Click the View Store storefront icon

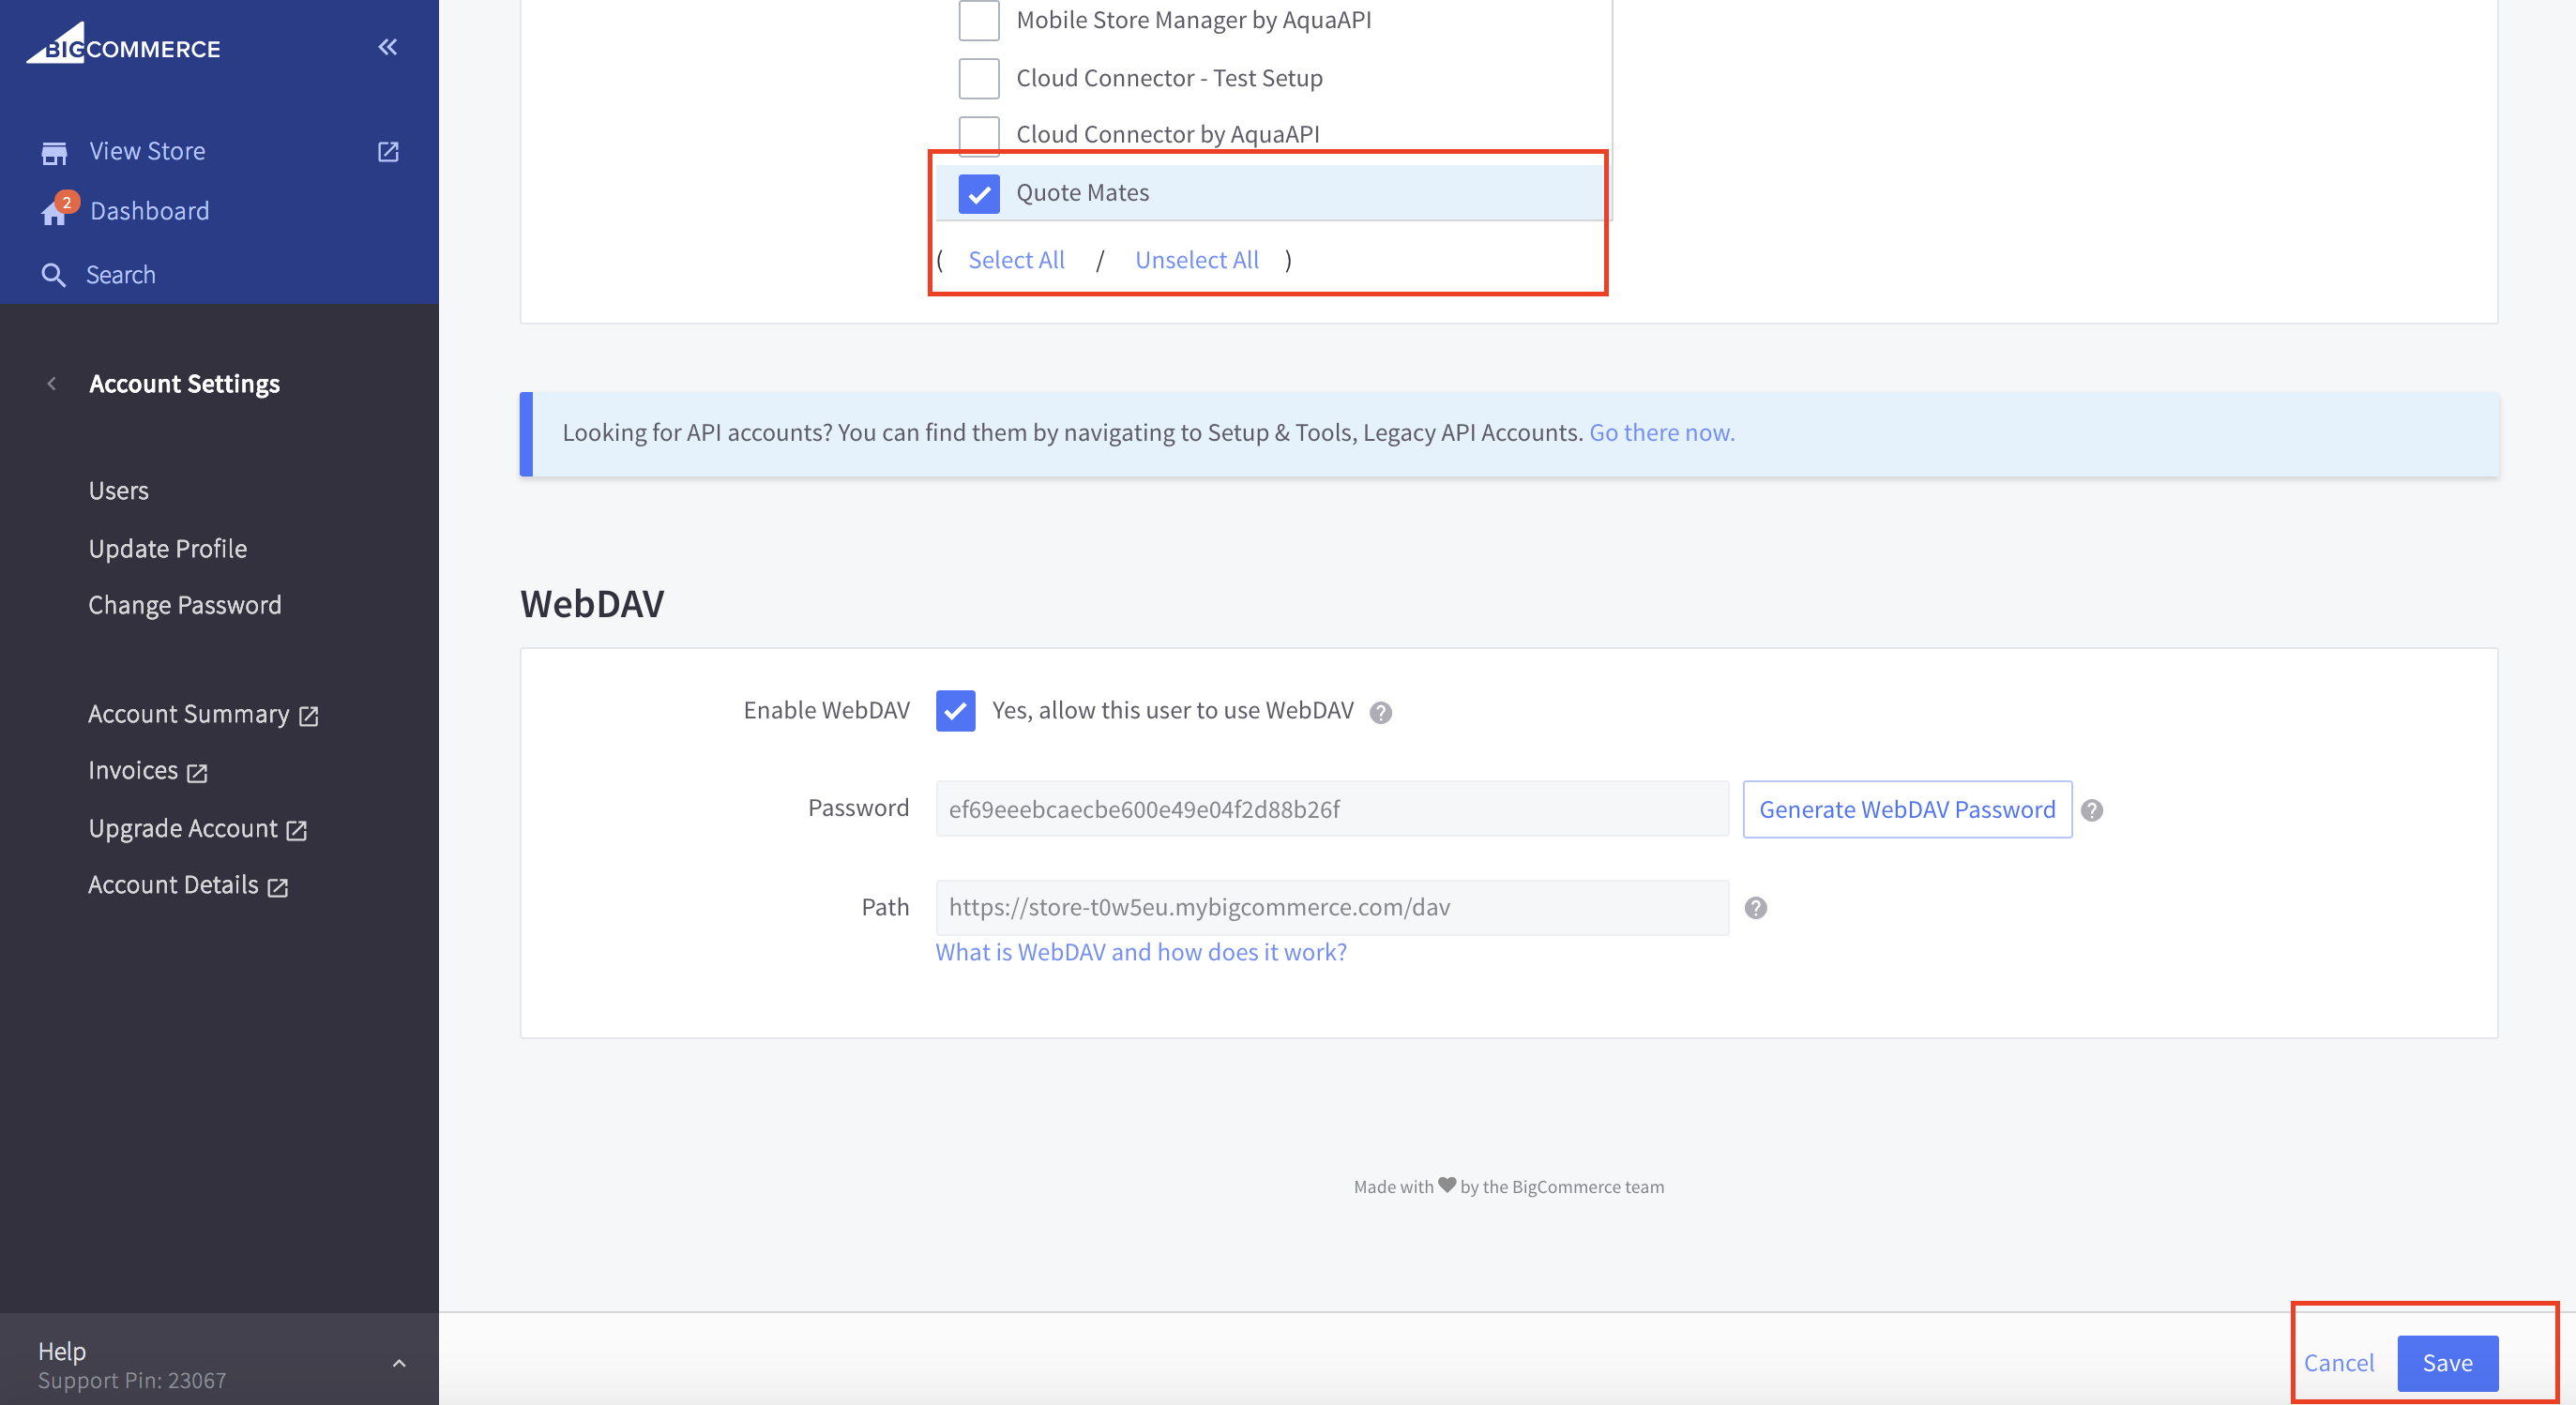tap(54, 152)
